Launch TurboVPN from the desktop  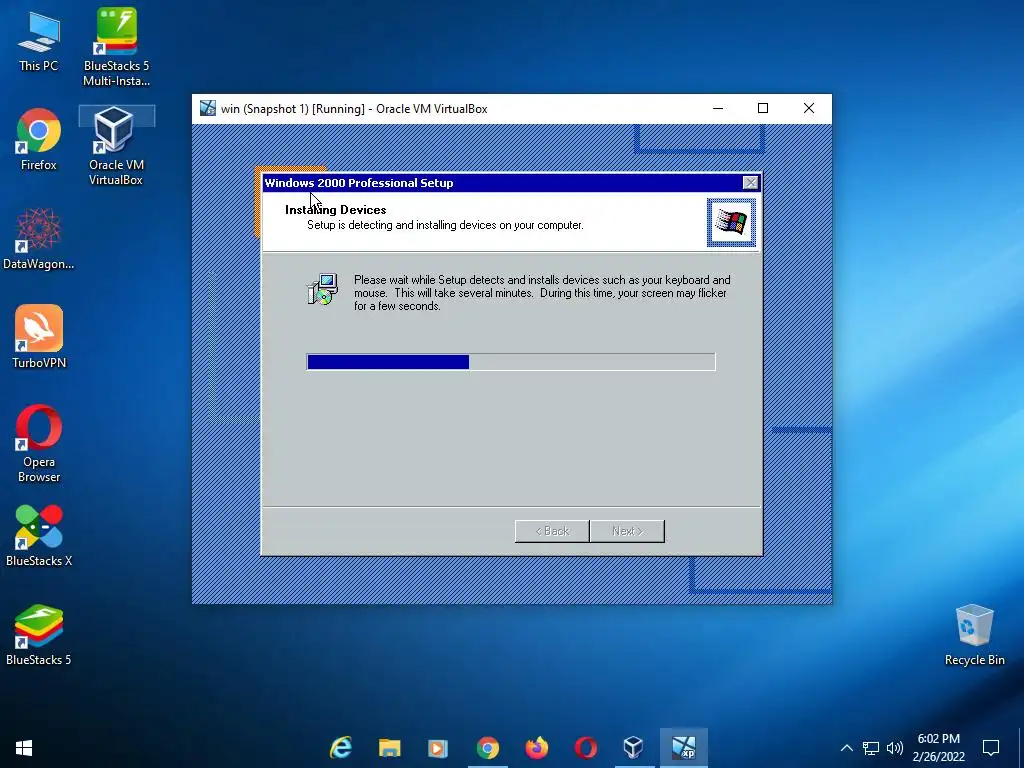tap(39, 337)
